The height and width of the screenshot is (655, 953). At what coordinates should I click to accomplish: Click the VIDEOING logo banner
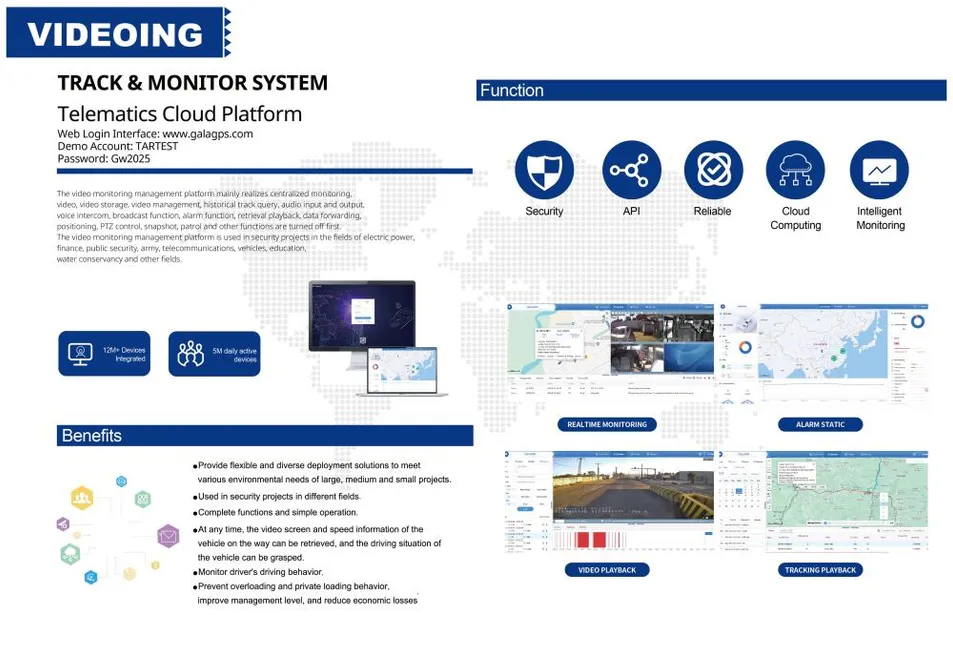point(119,33)
